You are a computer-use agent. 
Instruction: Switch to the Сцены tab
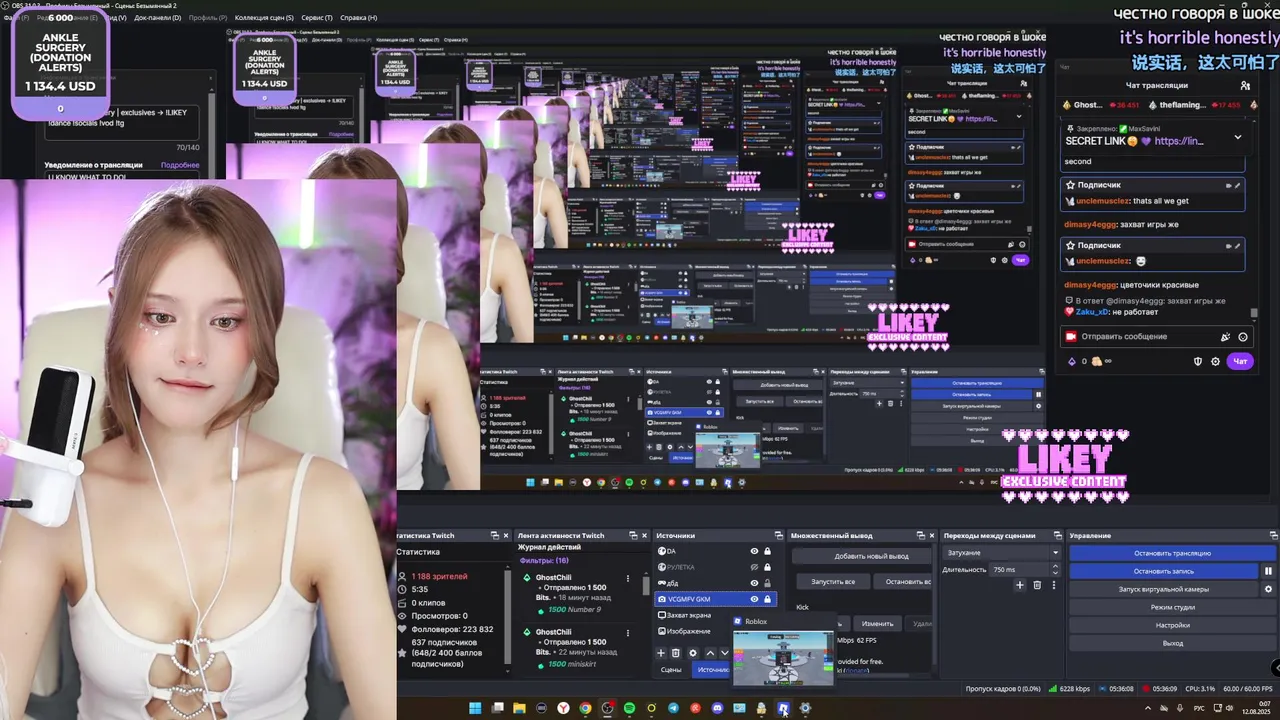click(x=671, y=670)
